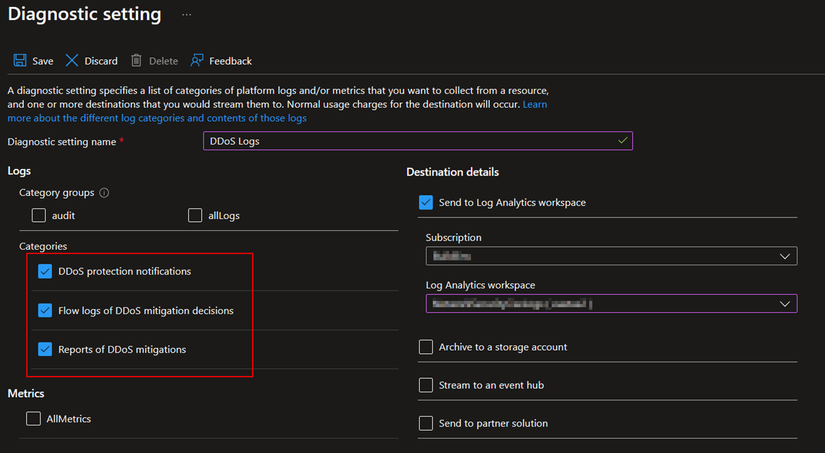Click the Reports of DDoS mitigations label
This screenshot has width=825, height=453.
[x=122, y=349]
